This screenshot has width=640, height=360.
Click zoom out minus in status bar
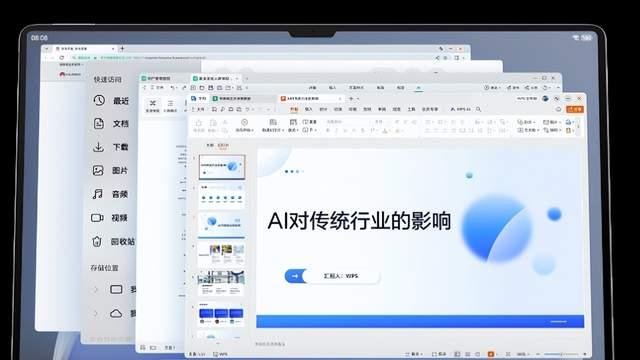(538, 354)
